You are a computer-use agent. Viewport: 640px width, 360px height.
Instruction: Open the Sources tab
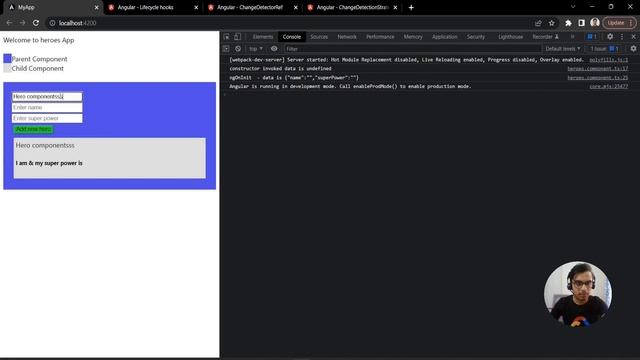(x=319, y=37)
